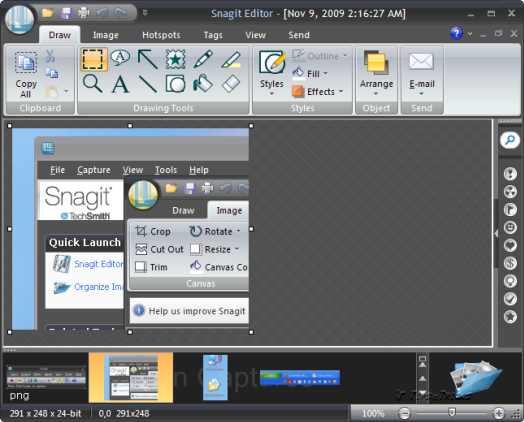Click the 100% zoom level label
The width and height of the screenshot is (524, 422).
tap(373, 413)
